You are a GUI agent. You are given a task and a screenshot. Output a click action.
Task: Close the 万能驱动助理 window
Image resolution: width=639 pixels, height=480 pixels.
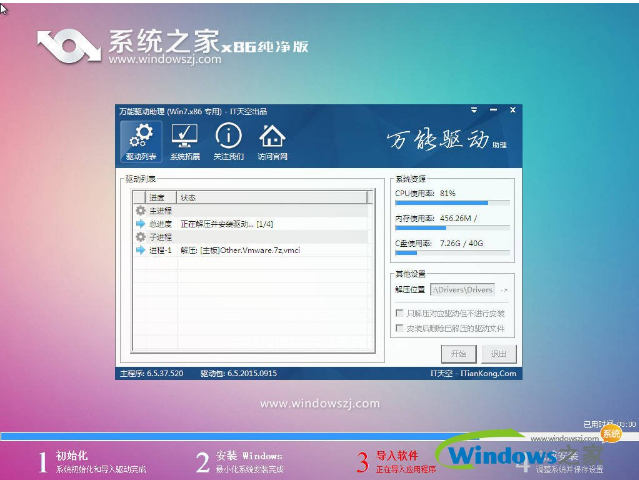[x=513, y=110]
